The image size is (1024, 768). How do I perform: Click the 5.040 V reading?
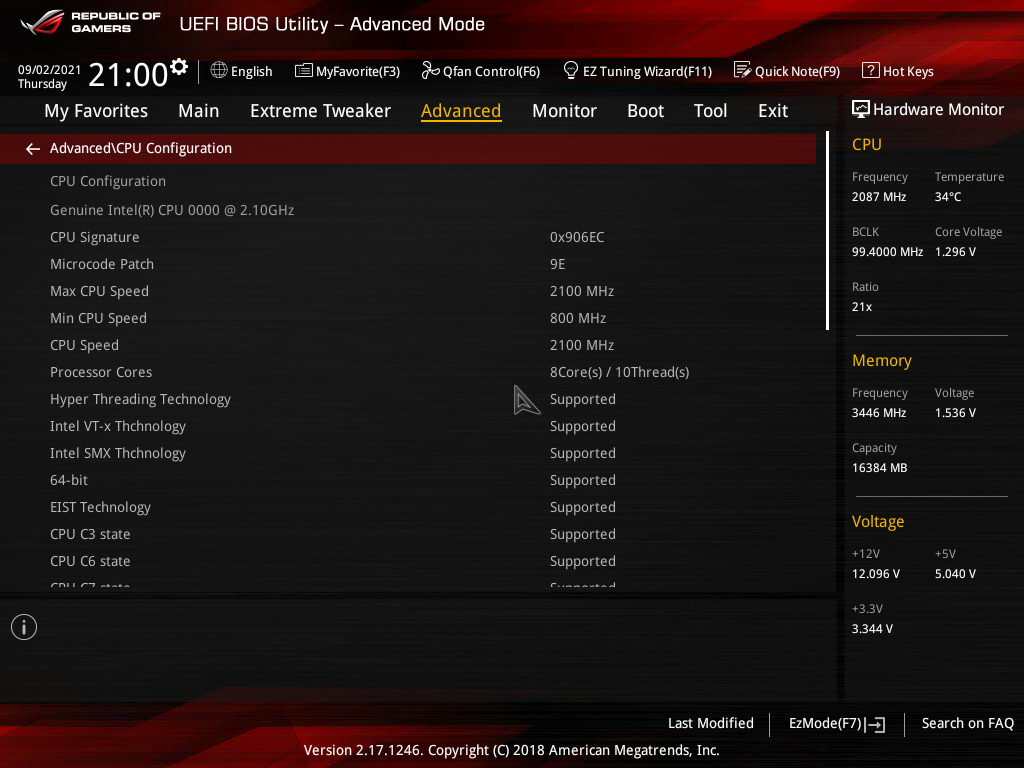(x=955, y=573)
